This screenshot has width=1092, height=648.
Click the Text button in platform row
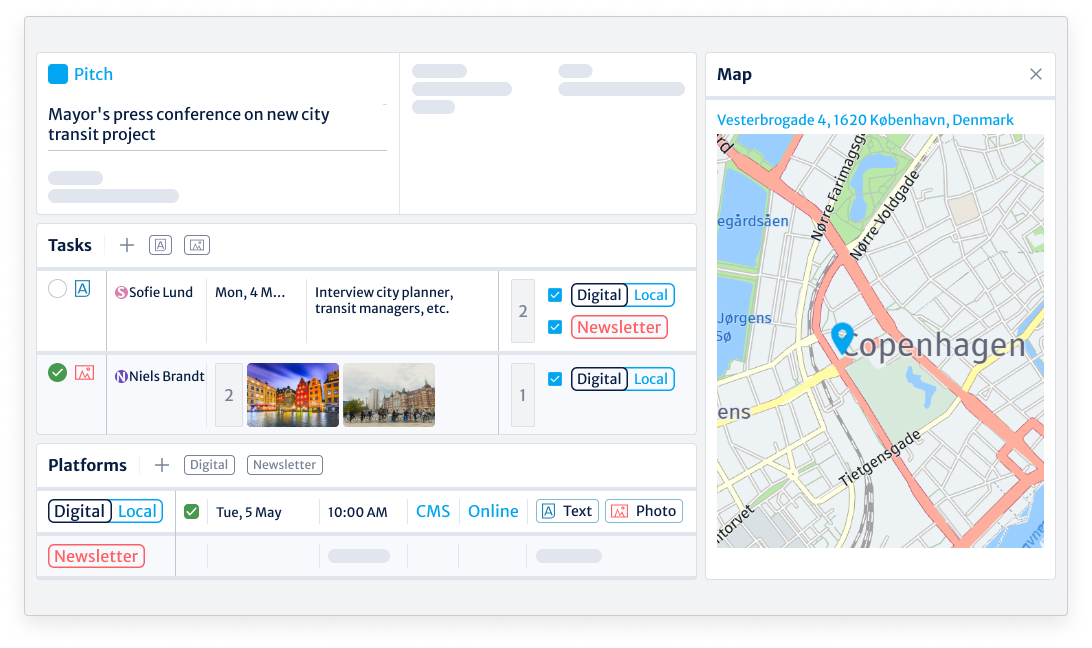click(567, 511)
